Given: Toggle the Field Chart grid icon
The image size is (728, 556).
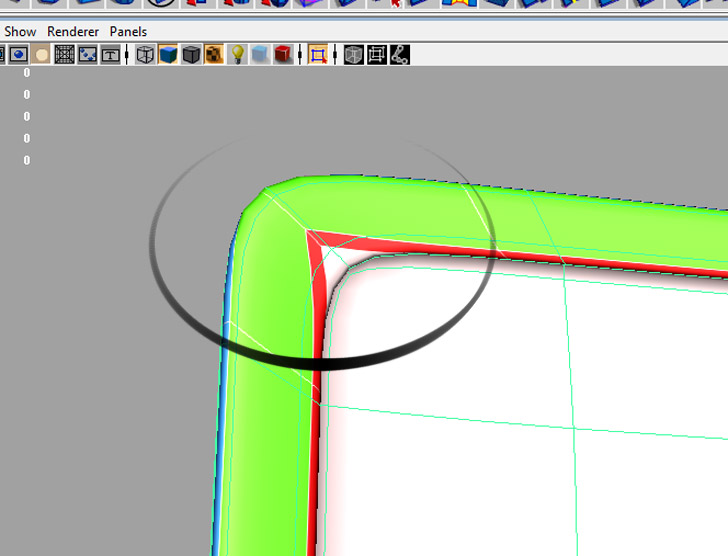Looking at the screenshot, I should coord(65,55).
